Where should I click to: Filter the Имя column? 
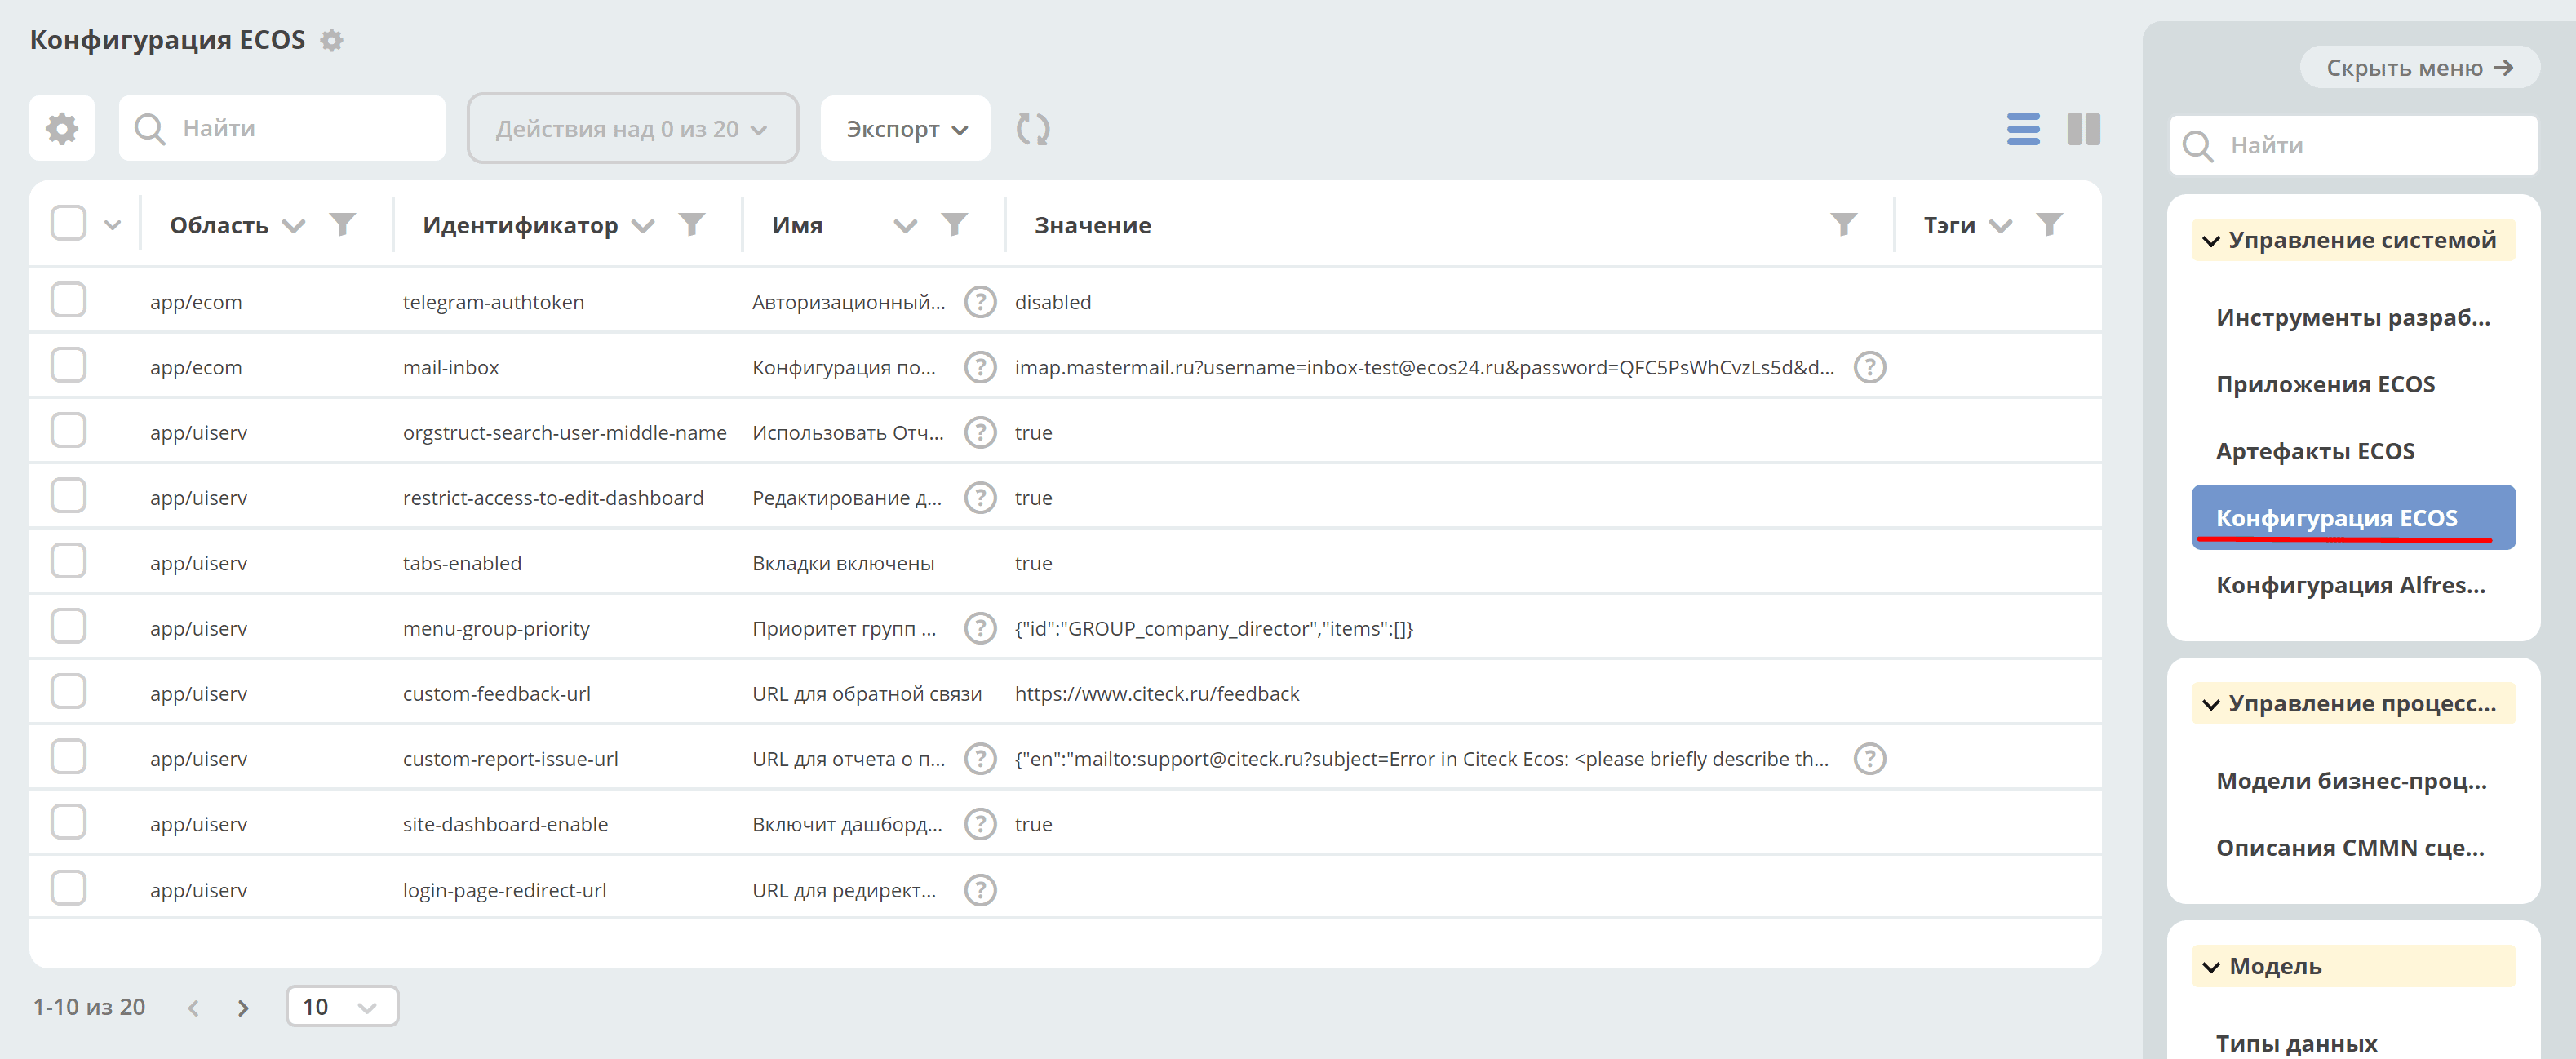pyautogui.click(x=955, y=224)
